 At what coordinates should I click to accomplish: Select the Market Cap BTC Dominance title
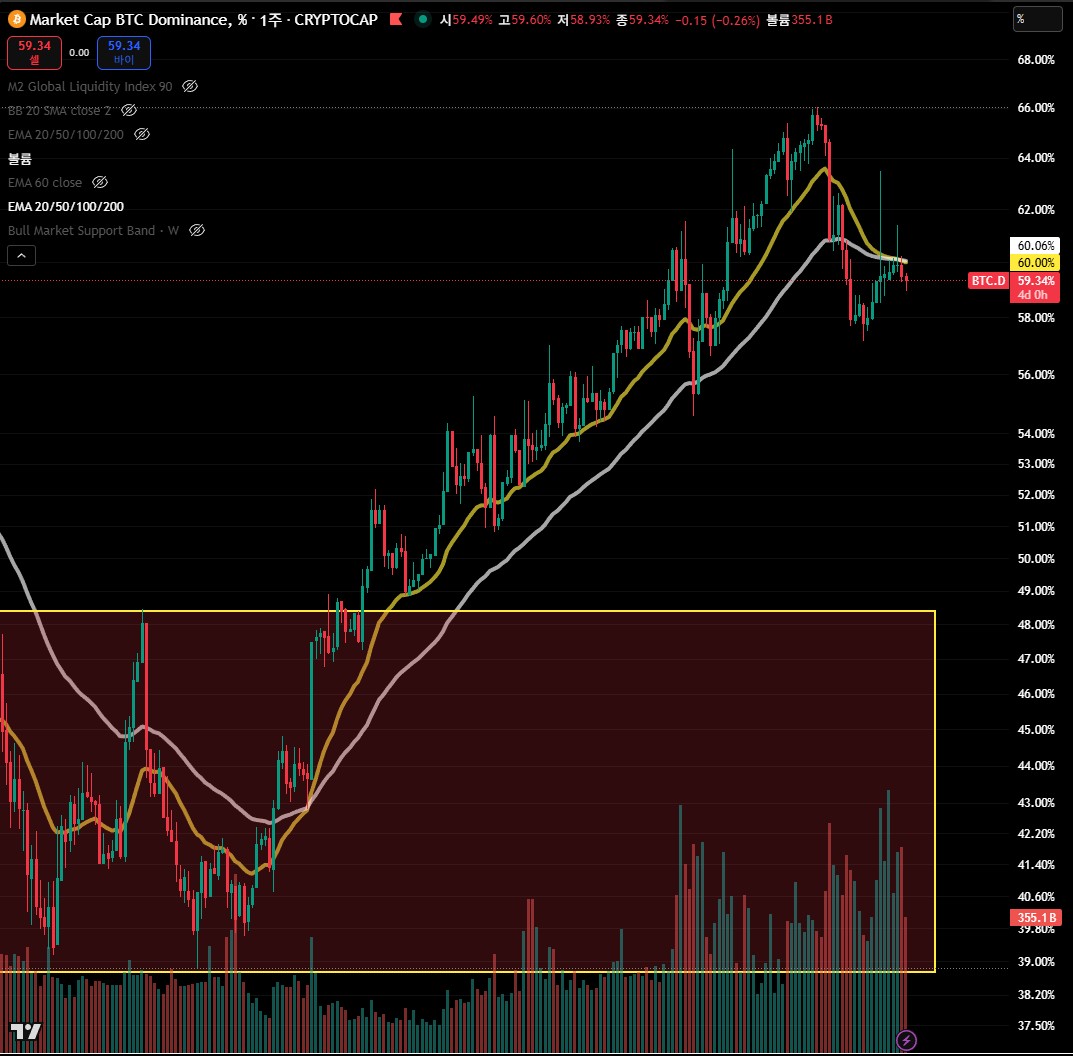pyautogui.click(x=138, y=20)
